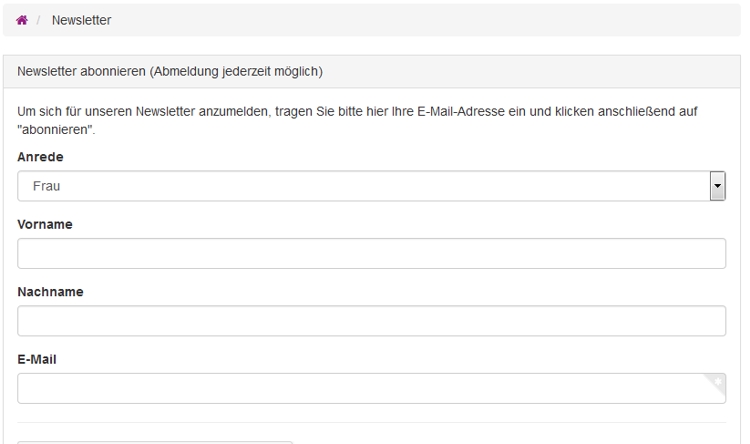Viewport: 750px width, 444px height.
Task: Click the corner icon in E-Mail field
Action: pyautogui.click(x=717, y=381)
